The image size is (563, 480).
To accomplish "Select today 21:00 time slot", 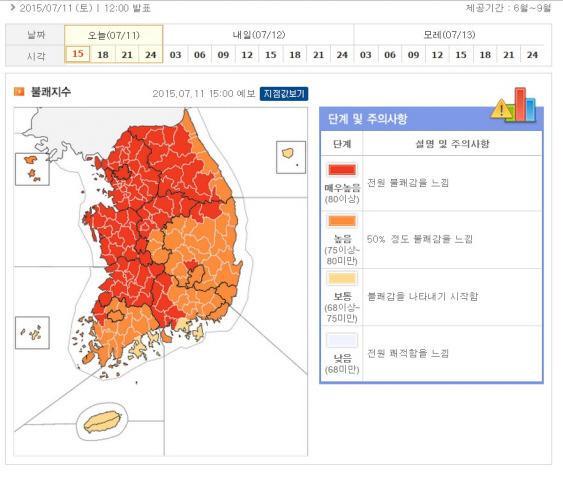I will (127, 55).
